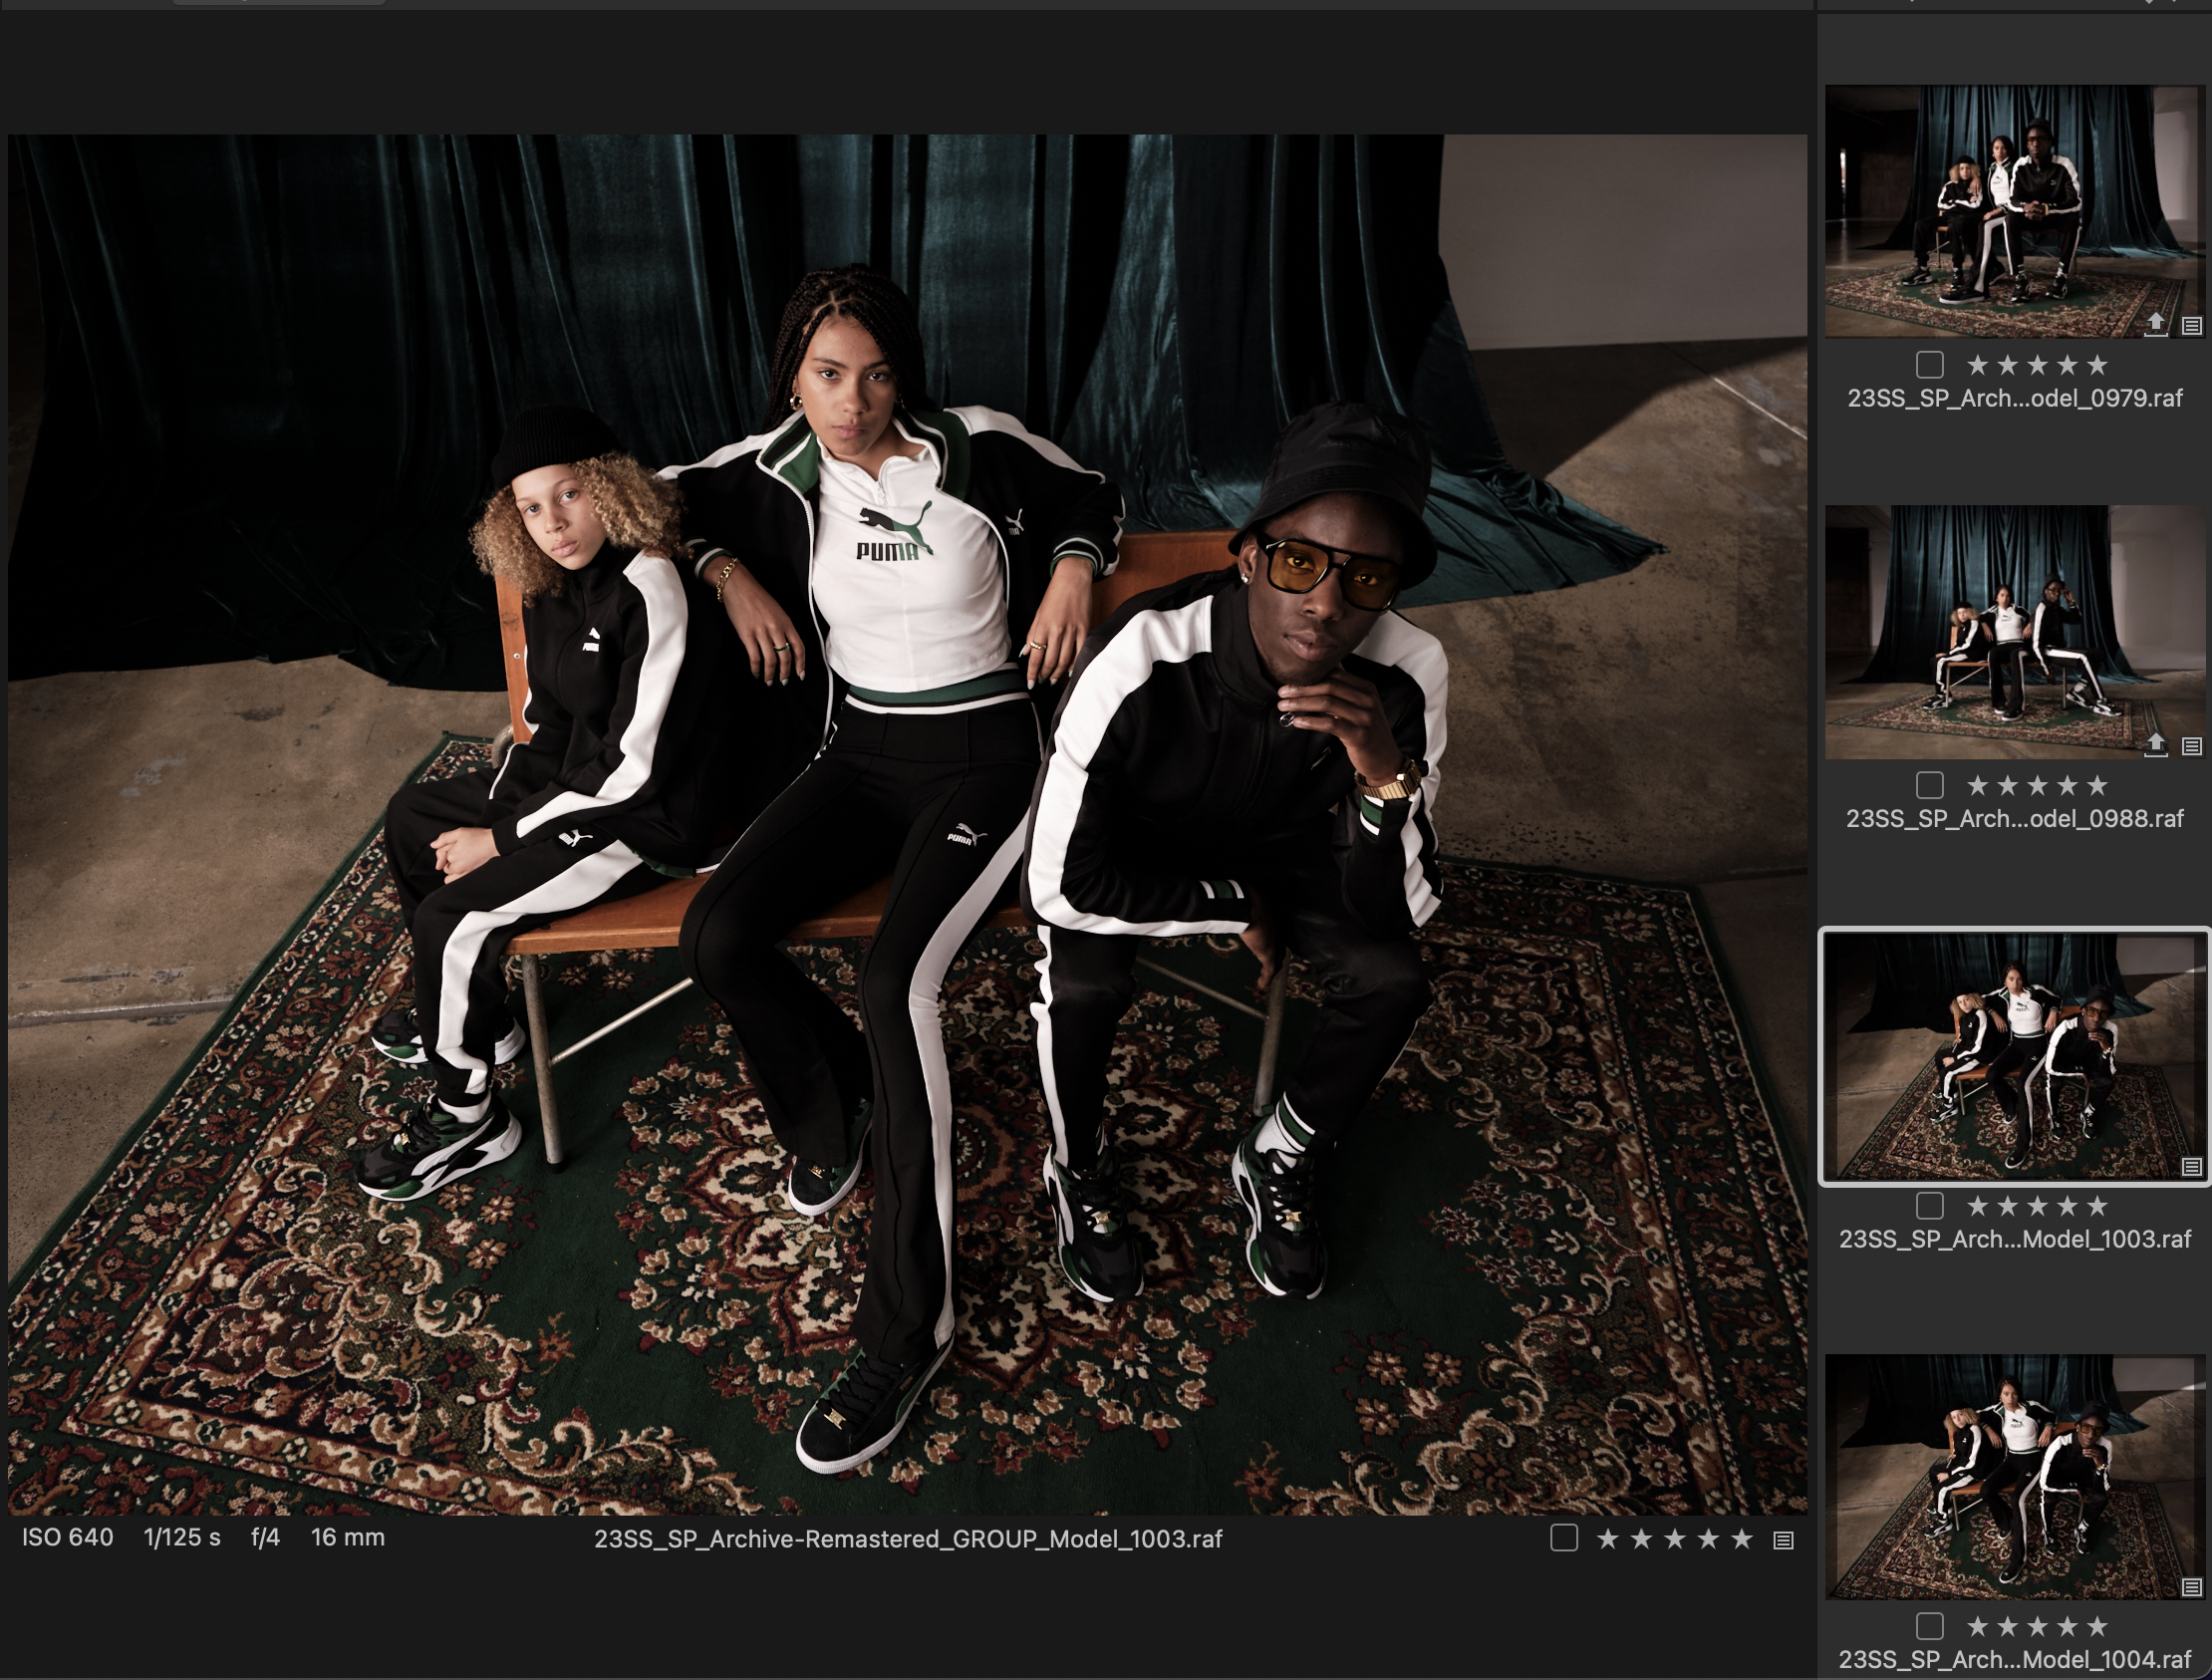Click the metadata icon on the 1003.raf thumbnail
Image resolution: width=2212 pixels, height=1680 pixels.
2192,1167
